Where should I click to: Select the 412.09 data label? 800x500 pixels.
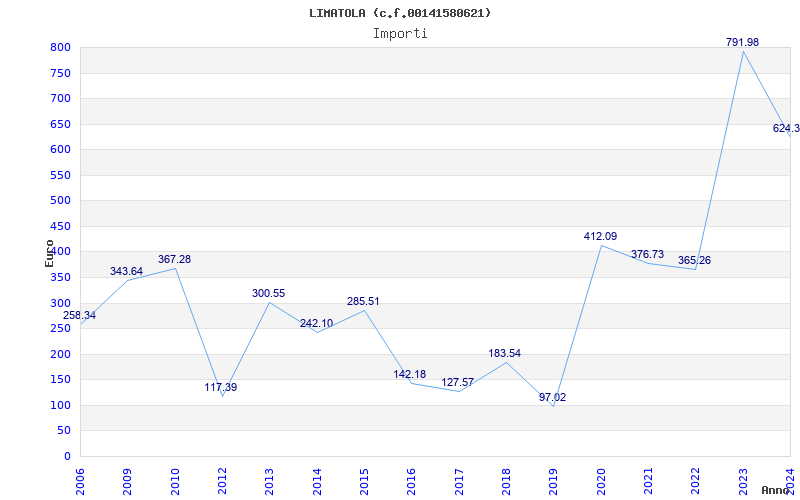[x=601, y=236]
